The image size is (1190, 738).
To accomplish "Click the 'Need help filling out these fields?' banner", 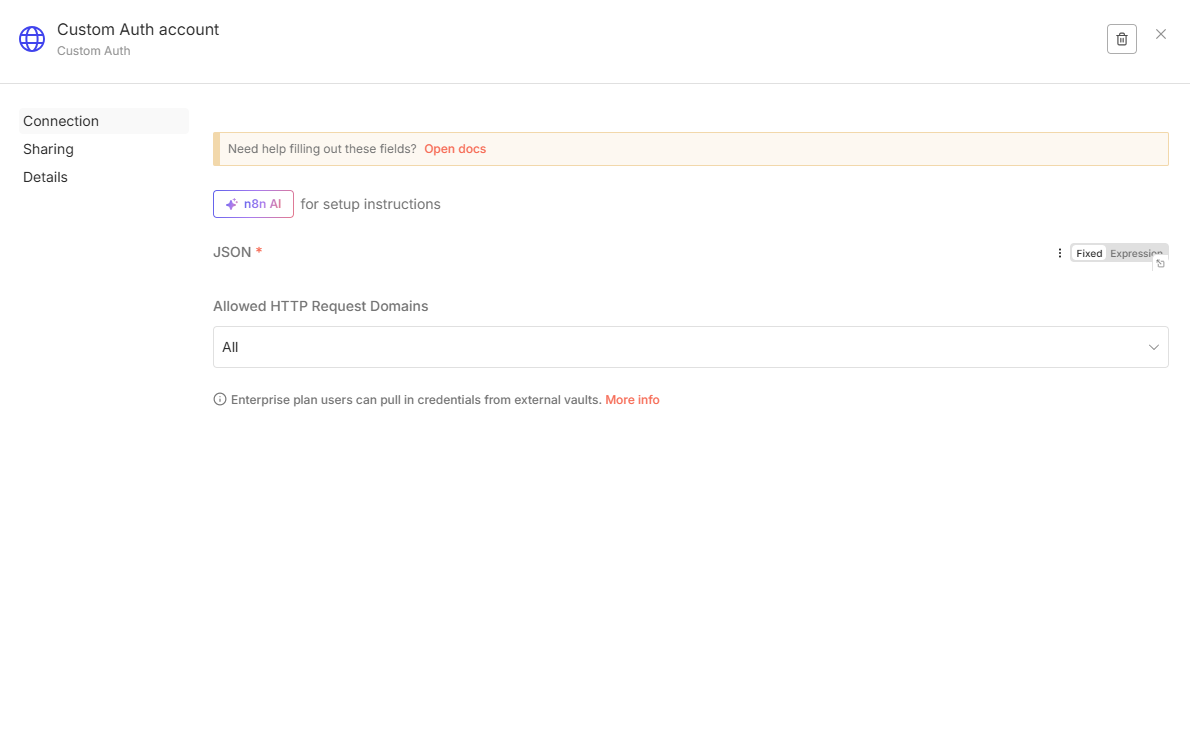I will 322,149.
